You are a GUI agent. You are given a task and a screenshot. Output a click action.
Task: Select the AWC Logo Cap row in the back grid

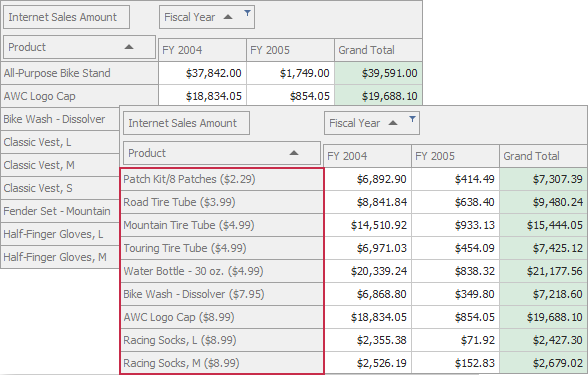click(x=79, y=96)
